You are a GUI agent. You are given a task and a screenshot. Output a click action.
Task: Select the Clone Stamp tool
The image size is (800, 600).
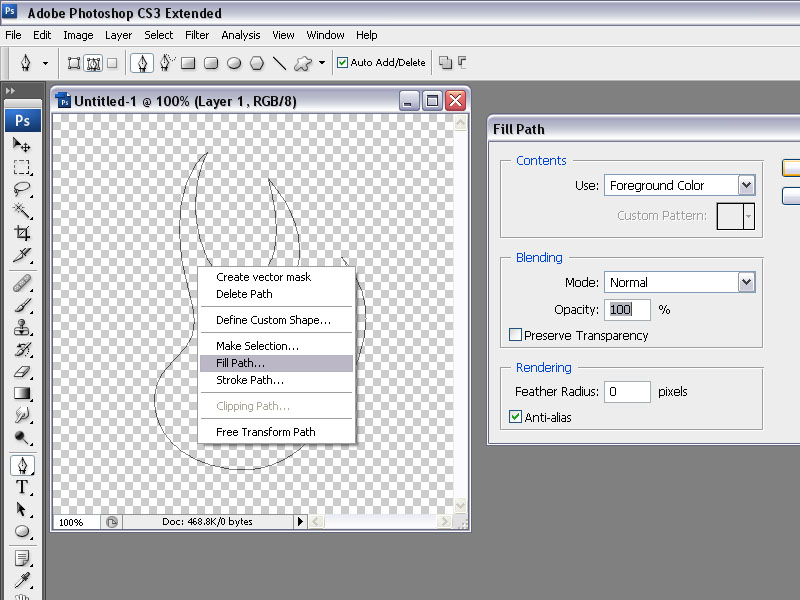pos(21,327)
